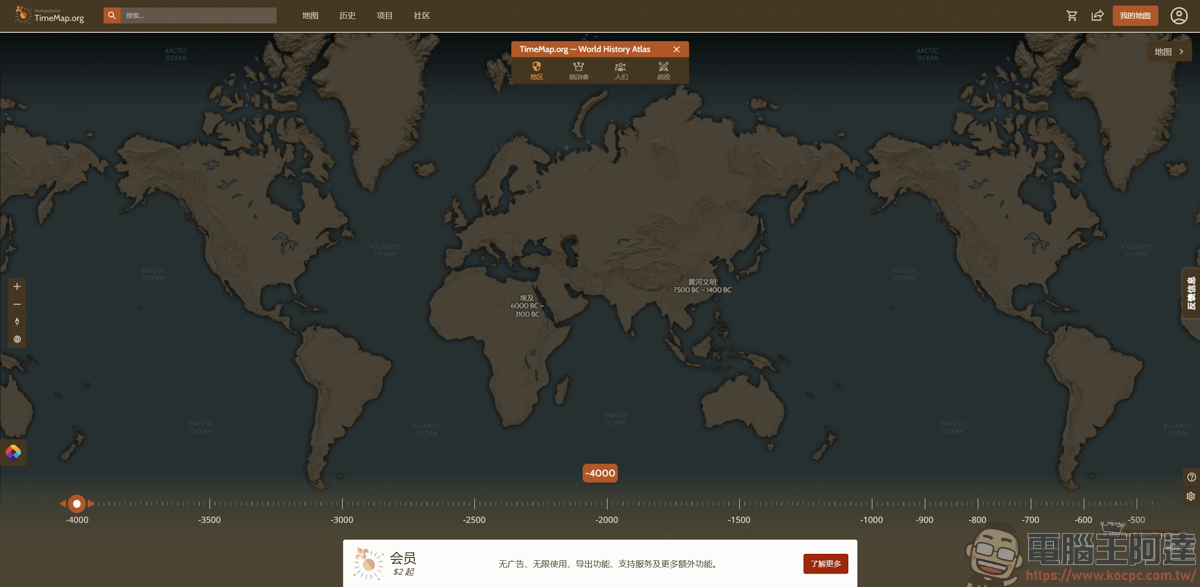1200x587 pixels.
Task: Reset map orientation with compass icon
Action: point(17,322)
